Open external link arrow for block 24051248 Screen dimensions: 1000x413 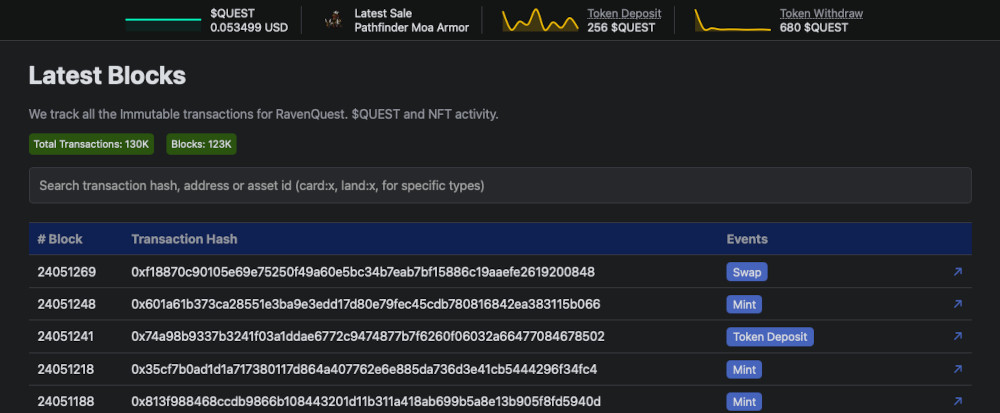(x=957, y=304)
